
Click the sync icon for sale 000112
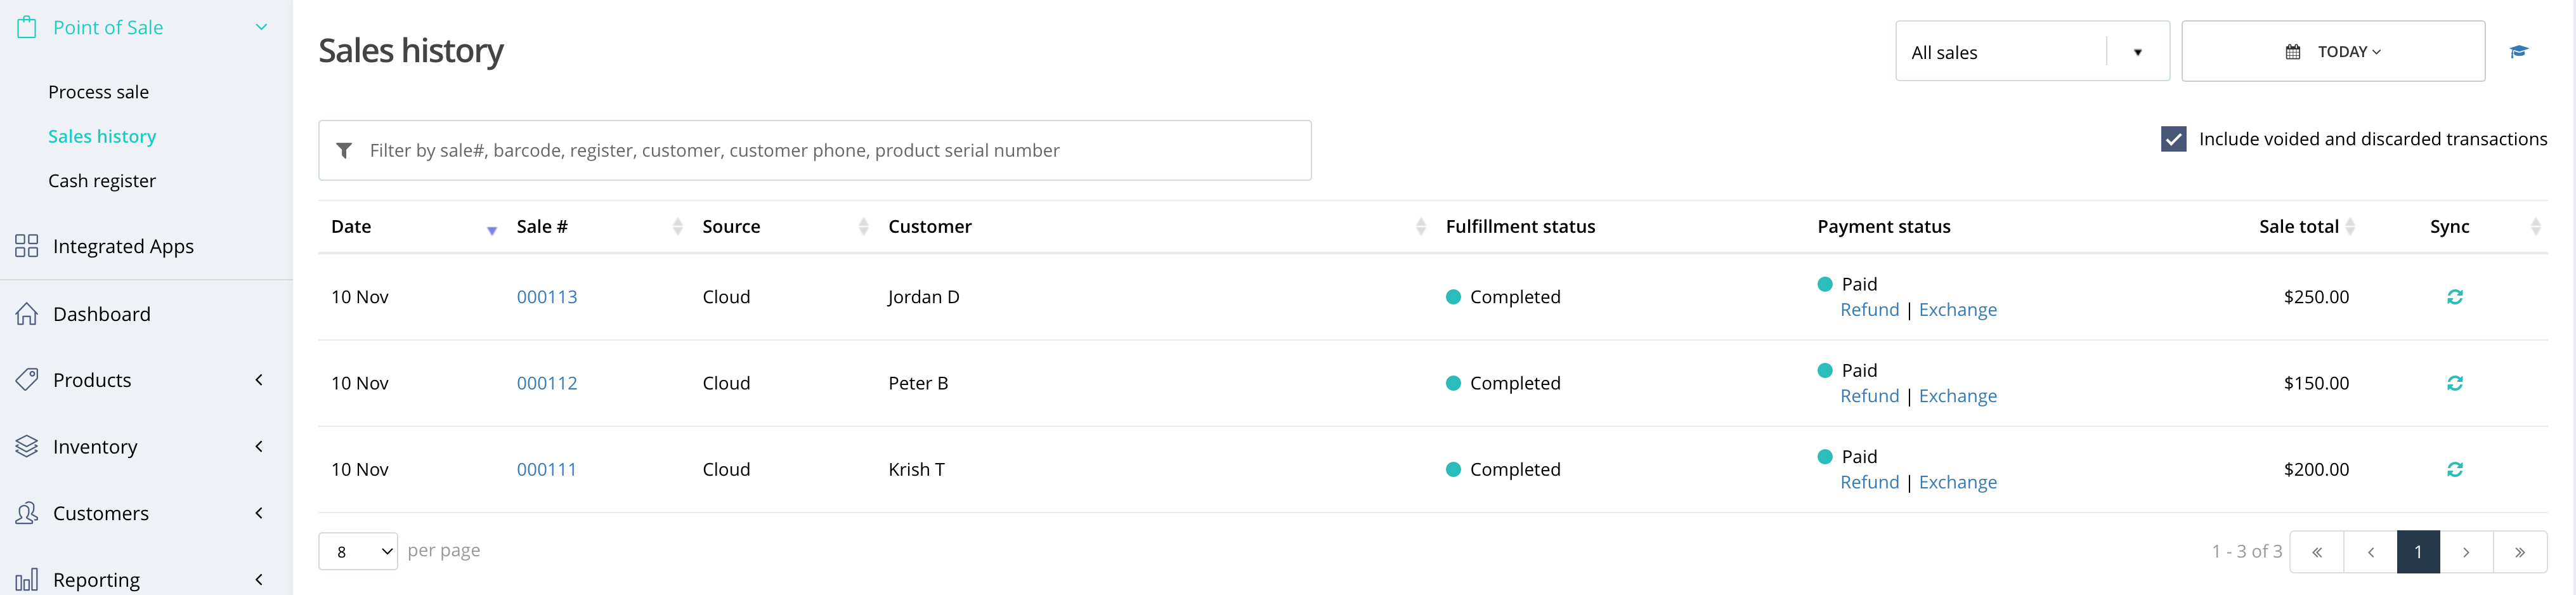click(x=2454, y=383)
